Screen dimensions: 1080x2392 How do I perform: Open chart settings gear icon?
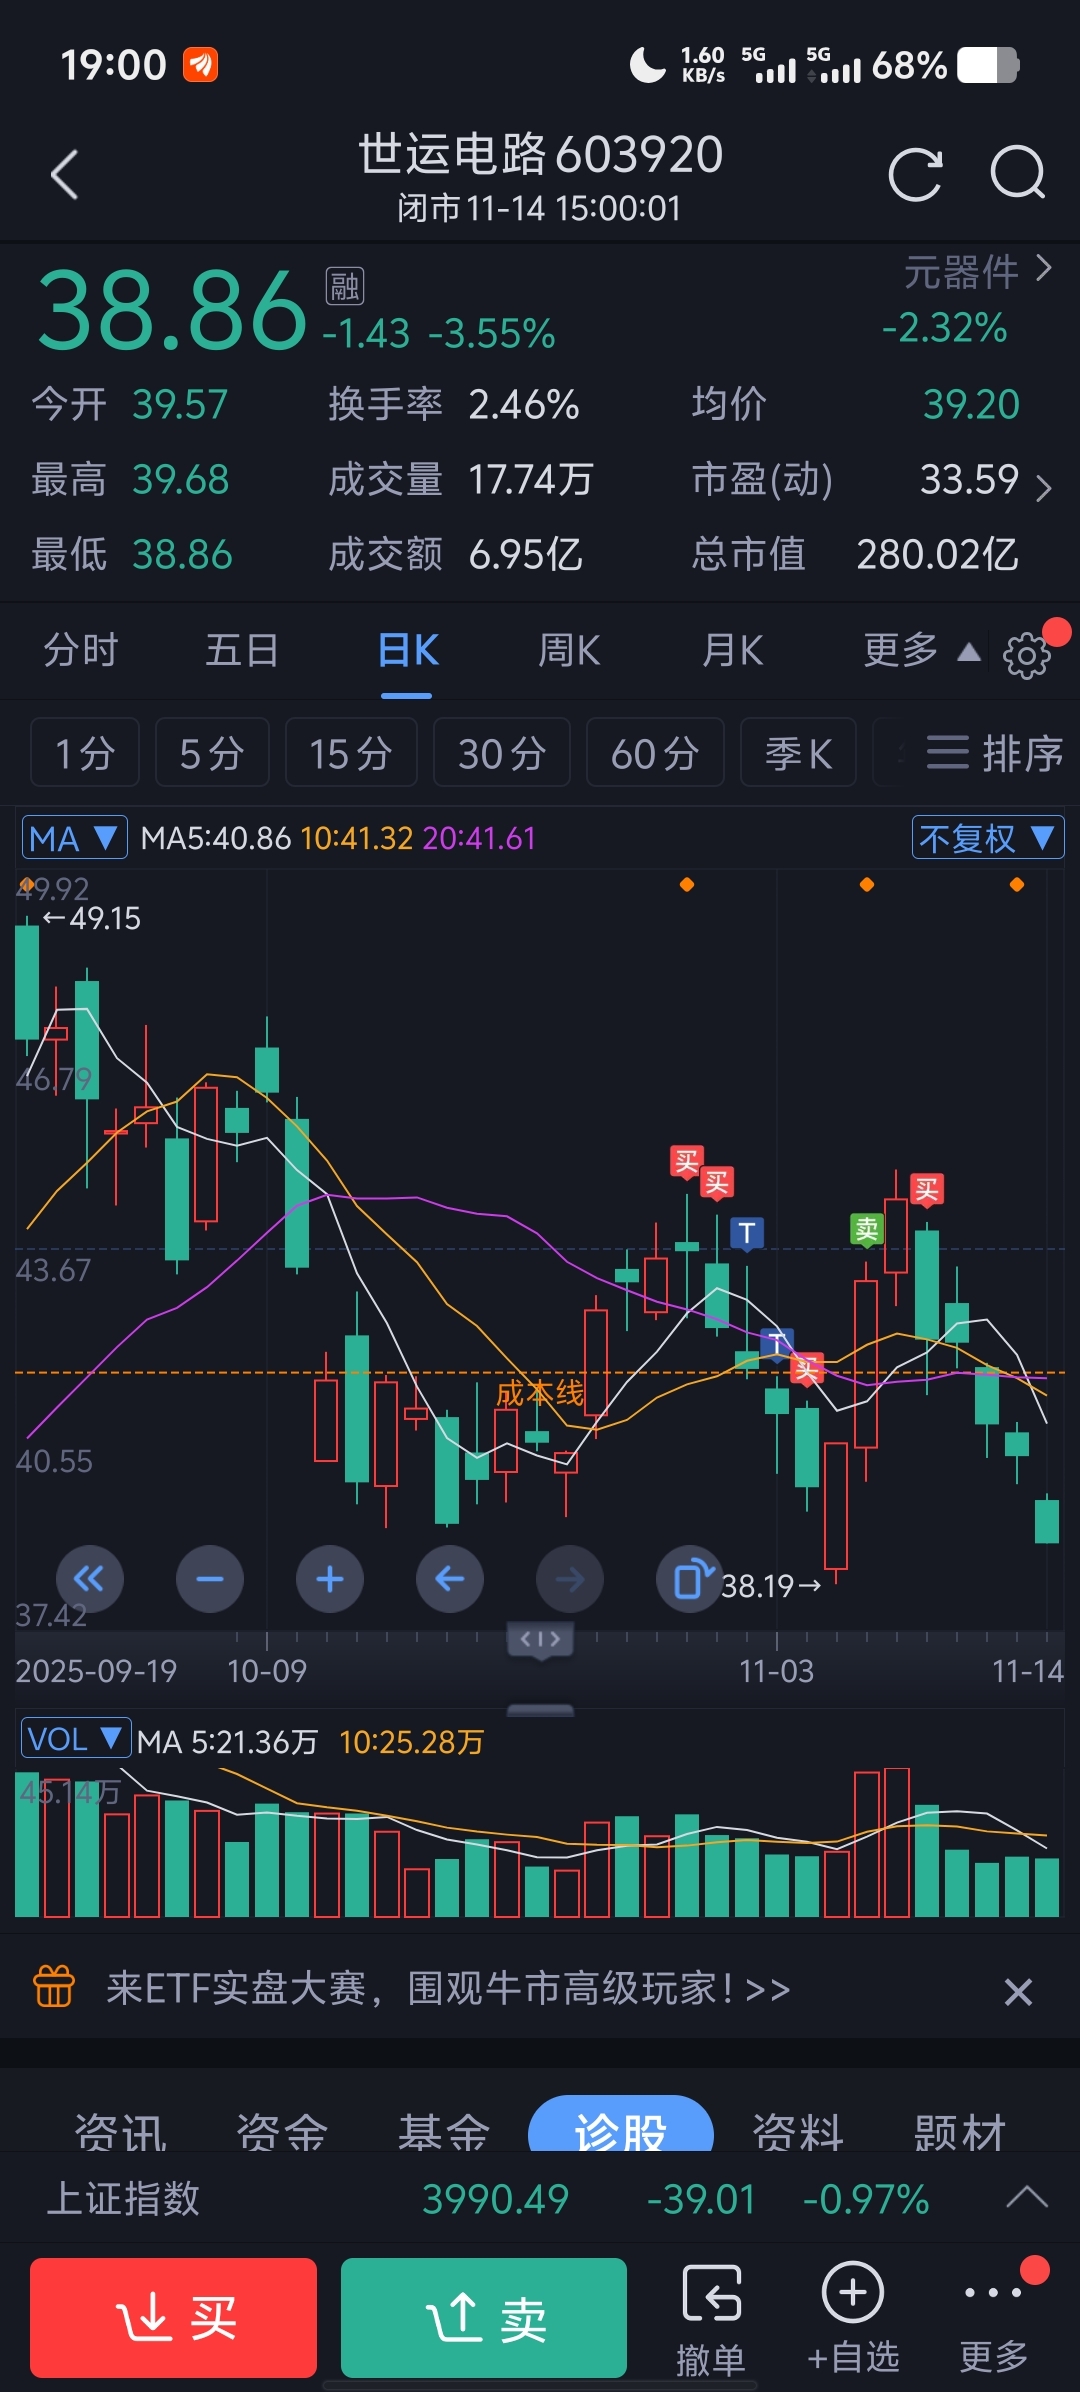pyautogui.click(x=1026, y=656)
